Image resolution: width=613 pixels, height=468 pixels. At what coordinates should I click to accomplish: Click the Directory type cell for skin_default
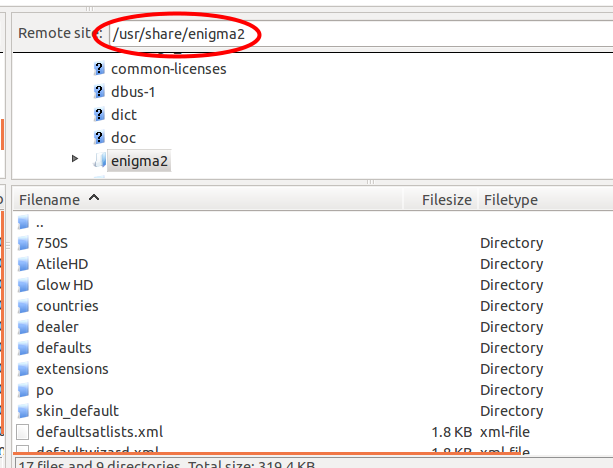(x=511, y=411)
